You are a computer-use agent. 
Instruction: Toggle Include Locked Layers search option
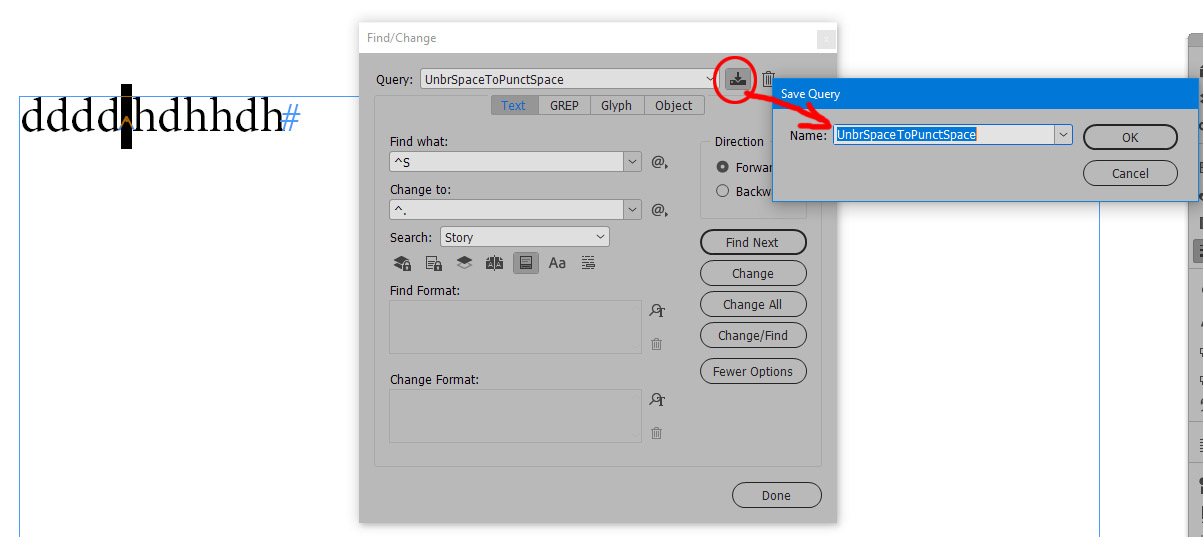(x=402, y=263)
